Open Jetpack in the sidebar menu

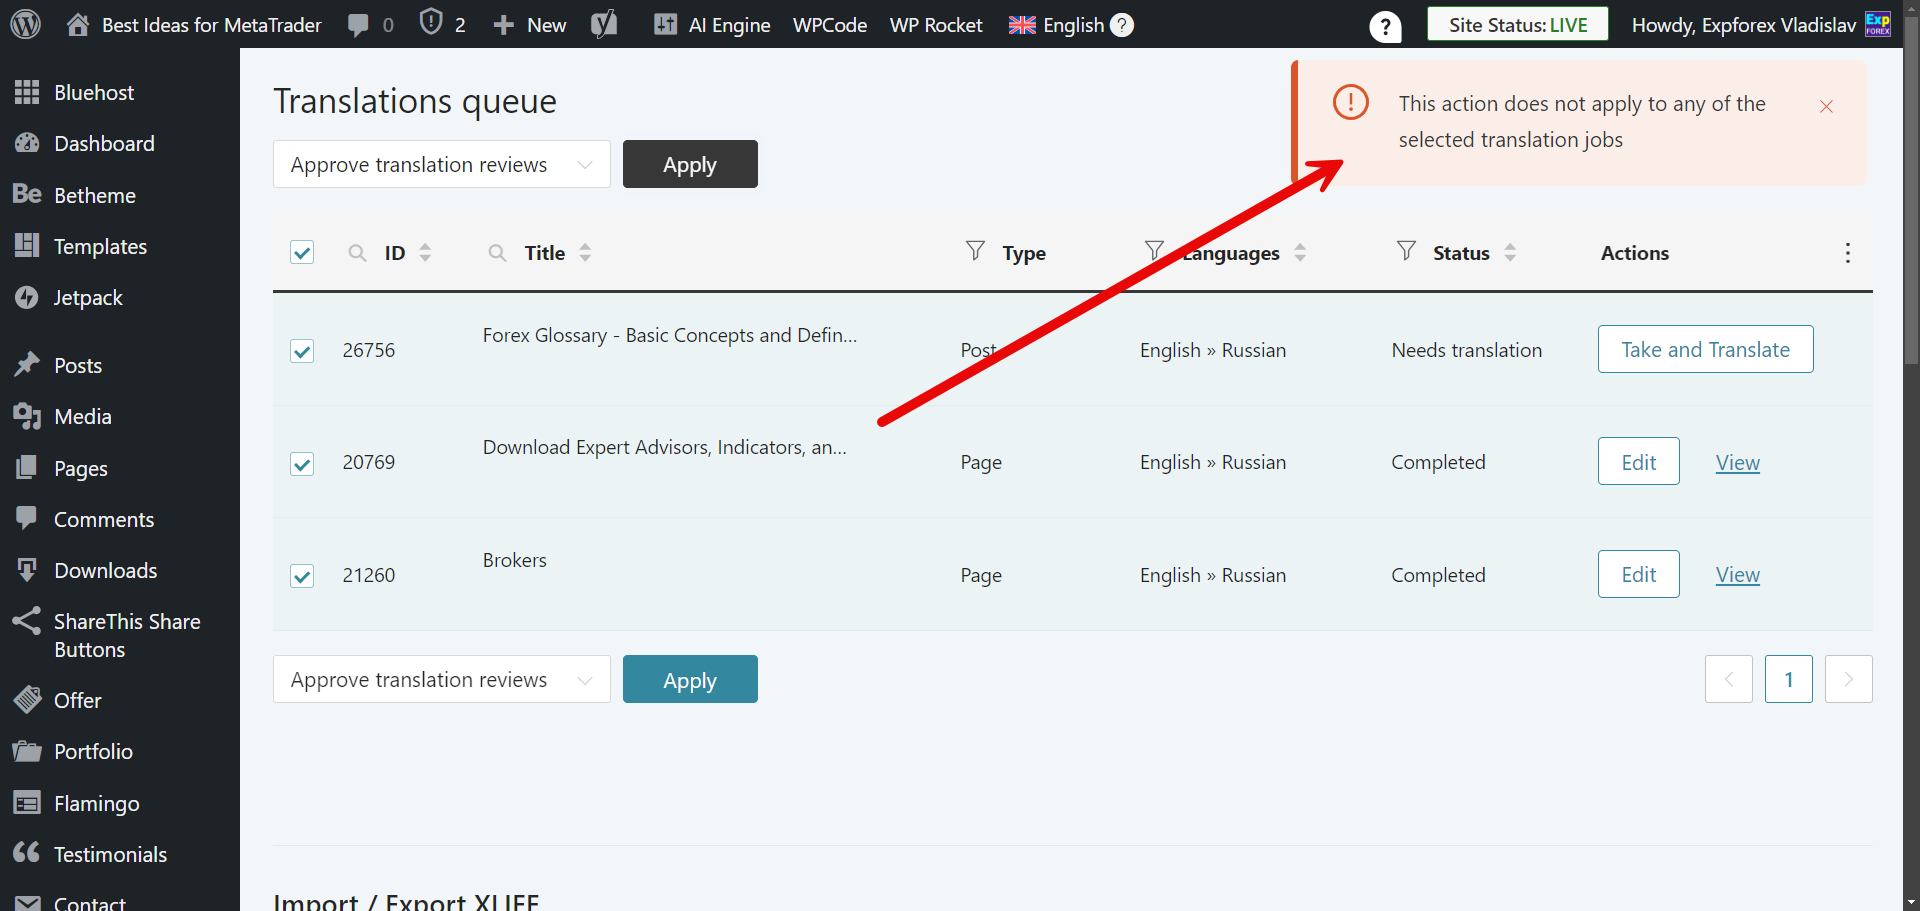(88, 298)
